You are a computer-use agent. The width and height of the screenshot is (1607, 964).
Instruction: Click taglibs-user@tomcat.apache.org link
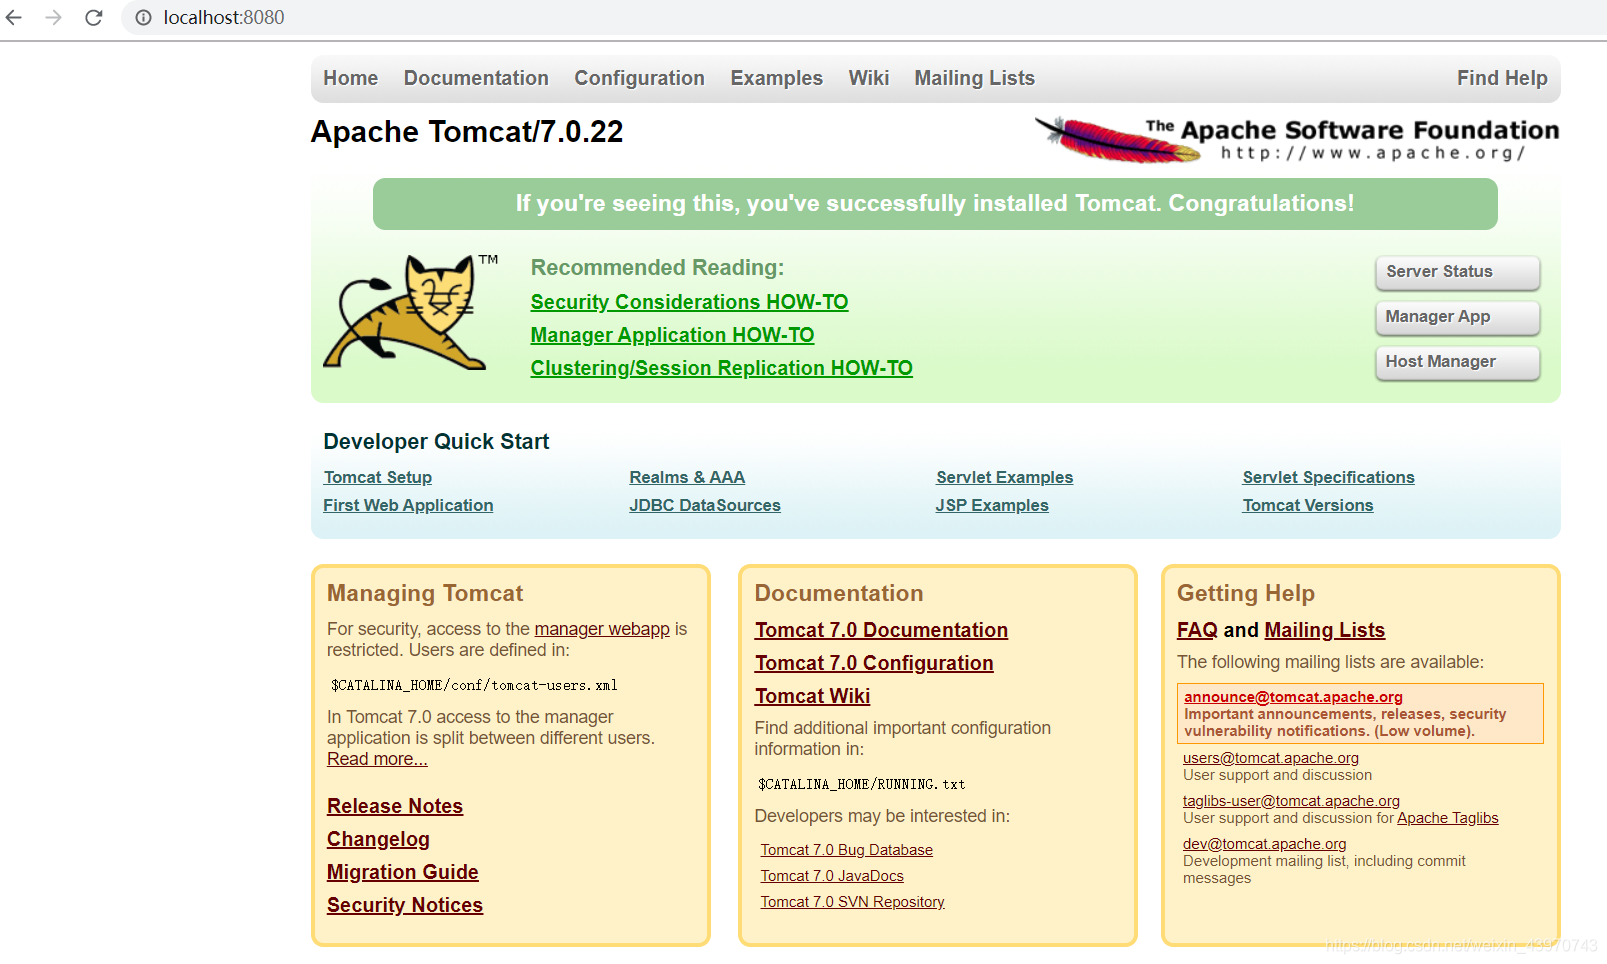pos(1291,801)
